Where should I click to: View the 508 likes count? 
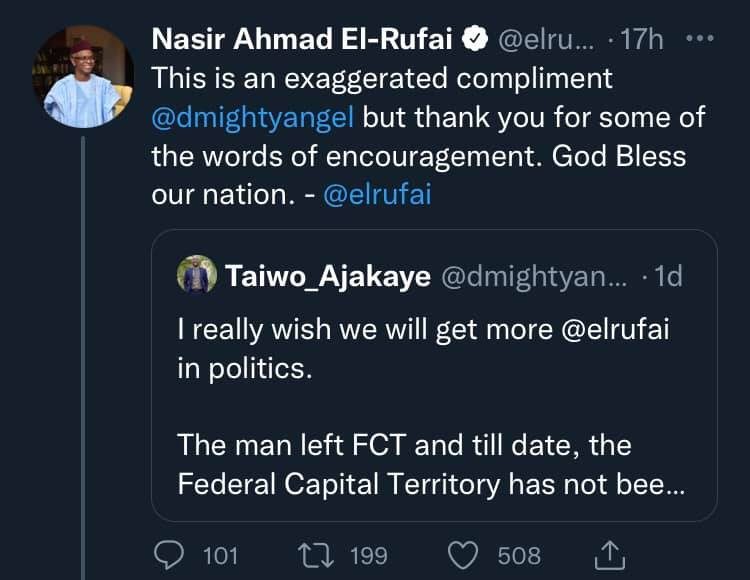tap(519, 554)
